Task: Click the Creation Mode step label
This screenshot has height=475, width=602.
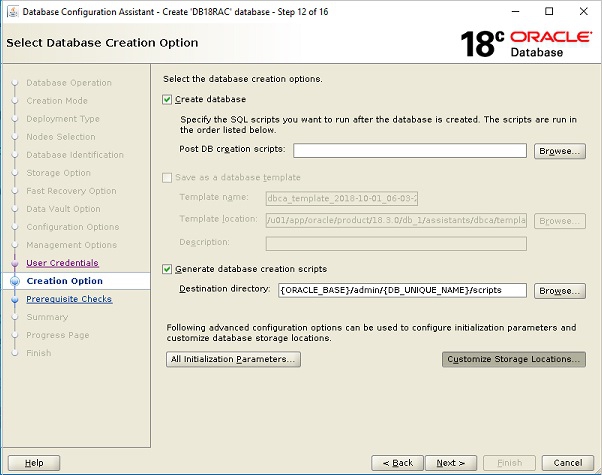Action: tap(57, 101)
